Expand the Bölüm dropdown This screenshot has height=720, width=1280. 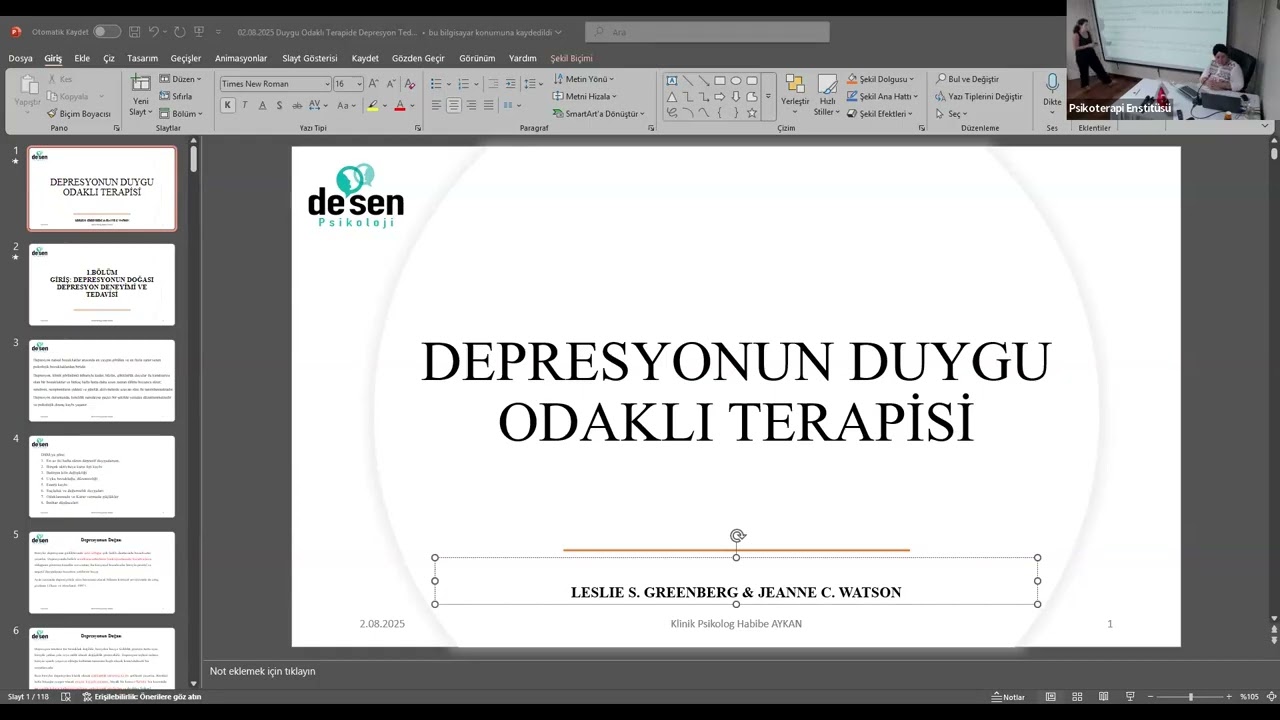pyautogui.click(x=180, y=113)
